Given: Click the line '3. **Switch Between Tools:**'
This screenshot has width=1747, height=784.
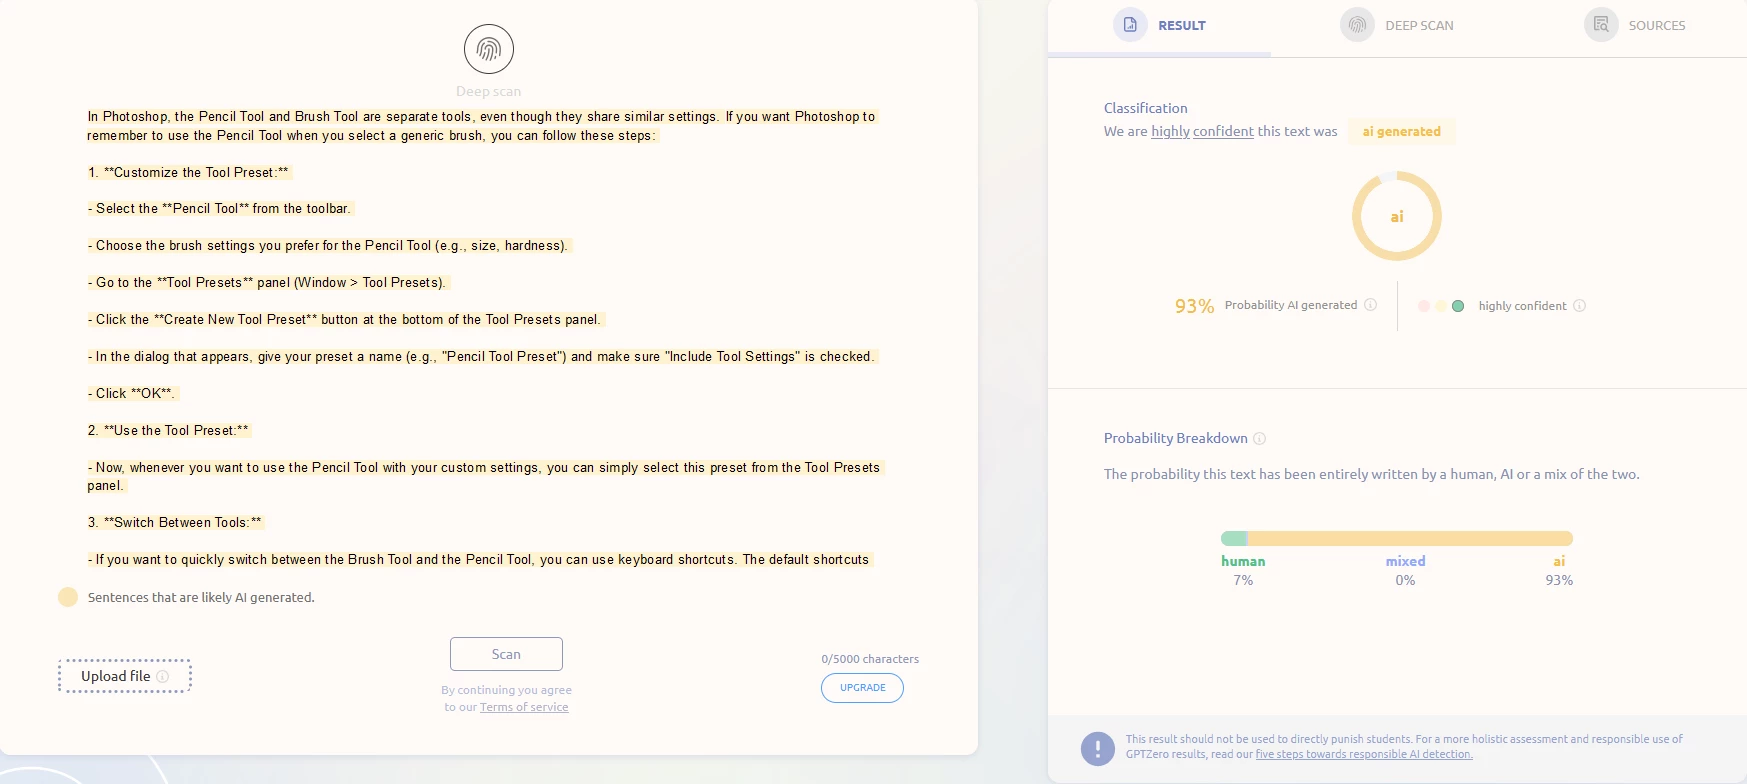Looking at the screenshot, I should (x=175, y=522).
